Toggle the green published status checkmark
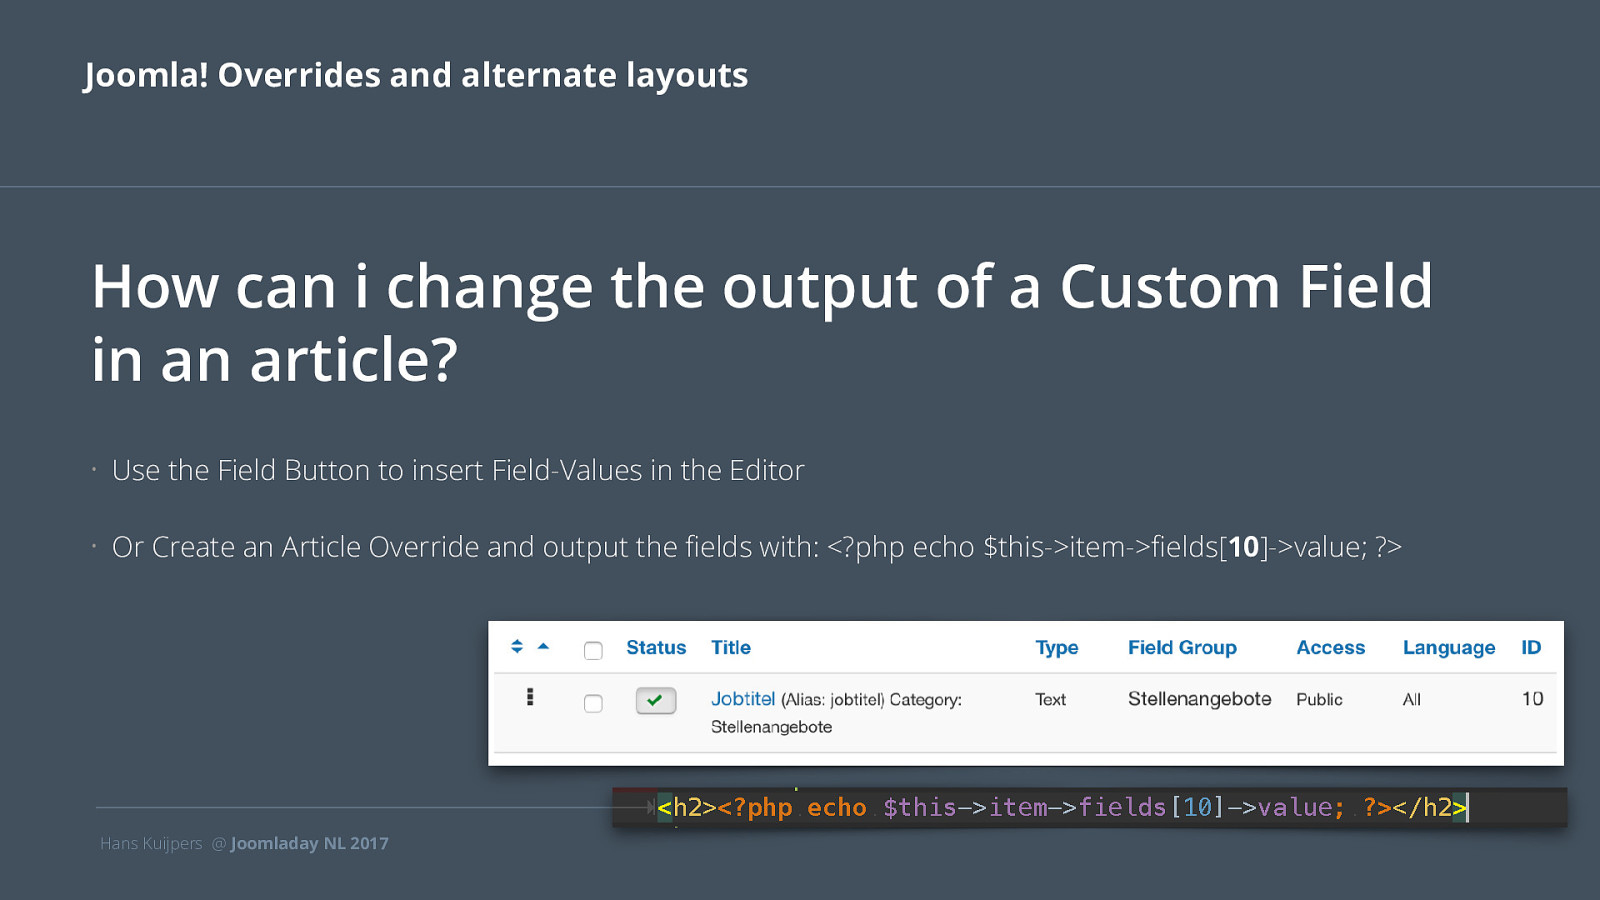 pyautogui.click(x=656, y=700)
